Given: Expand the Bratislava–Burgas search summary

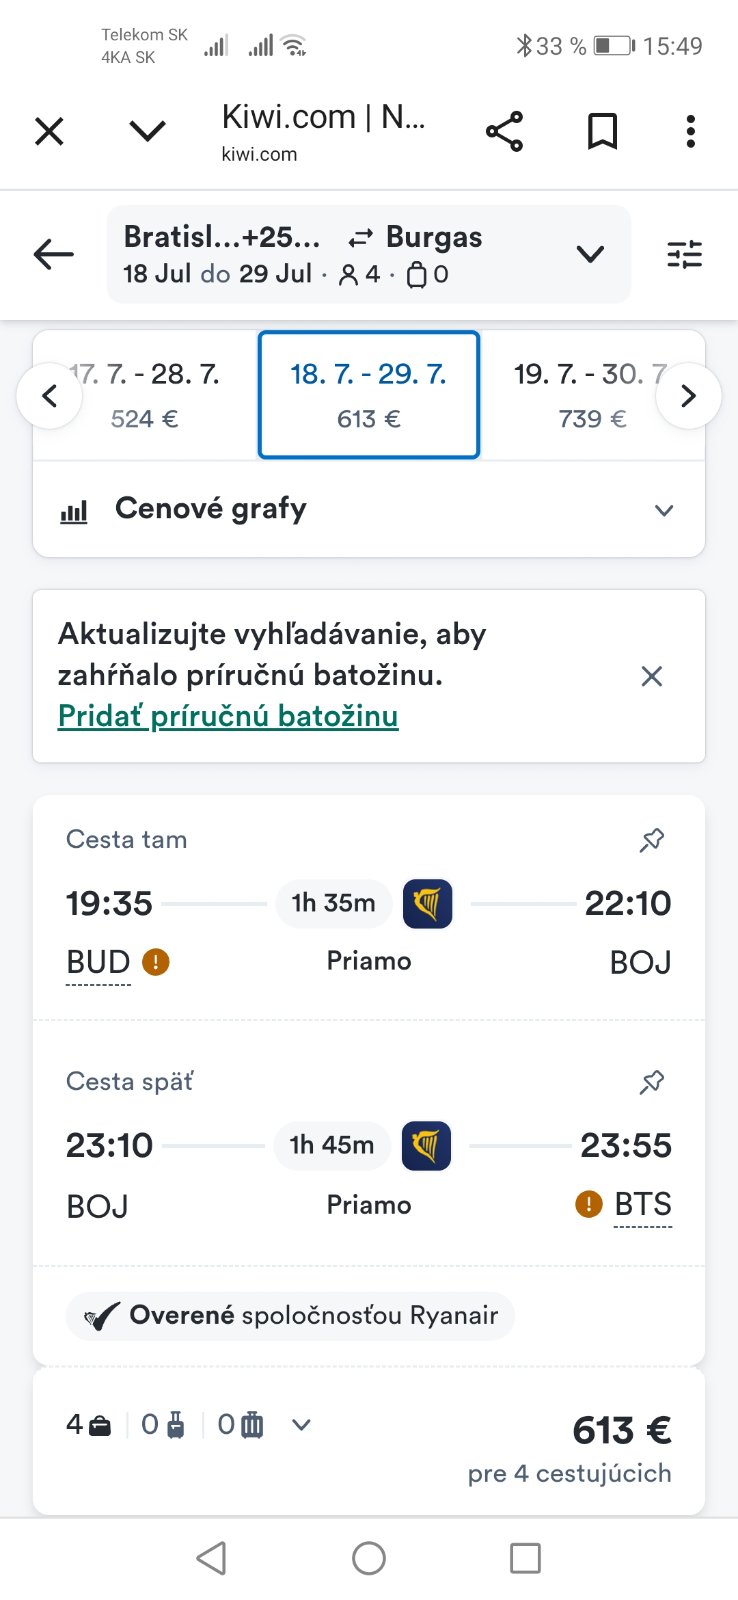Looking at the screenshot, I should pyautogui.click(x=590, y=255).
